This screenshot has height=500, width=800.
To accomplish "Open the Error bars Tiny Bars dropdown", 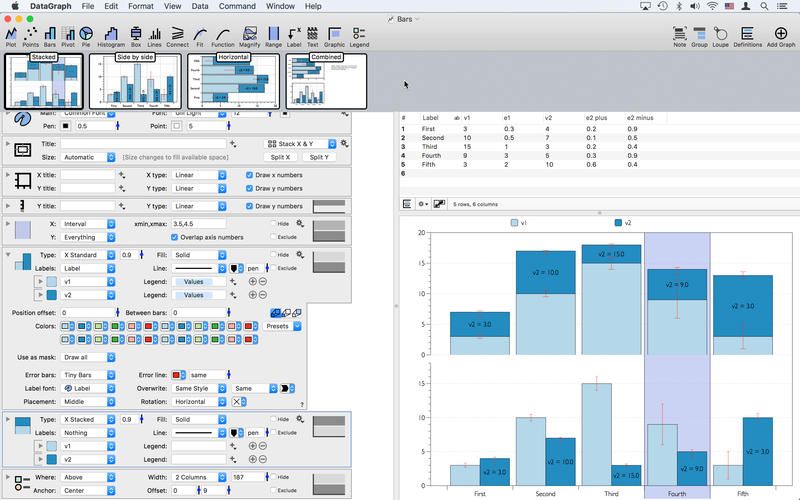I will [x=88, y=375].
